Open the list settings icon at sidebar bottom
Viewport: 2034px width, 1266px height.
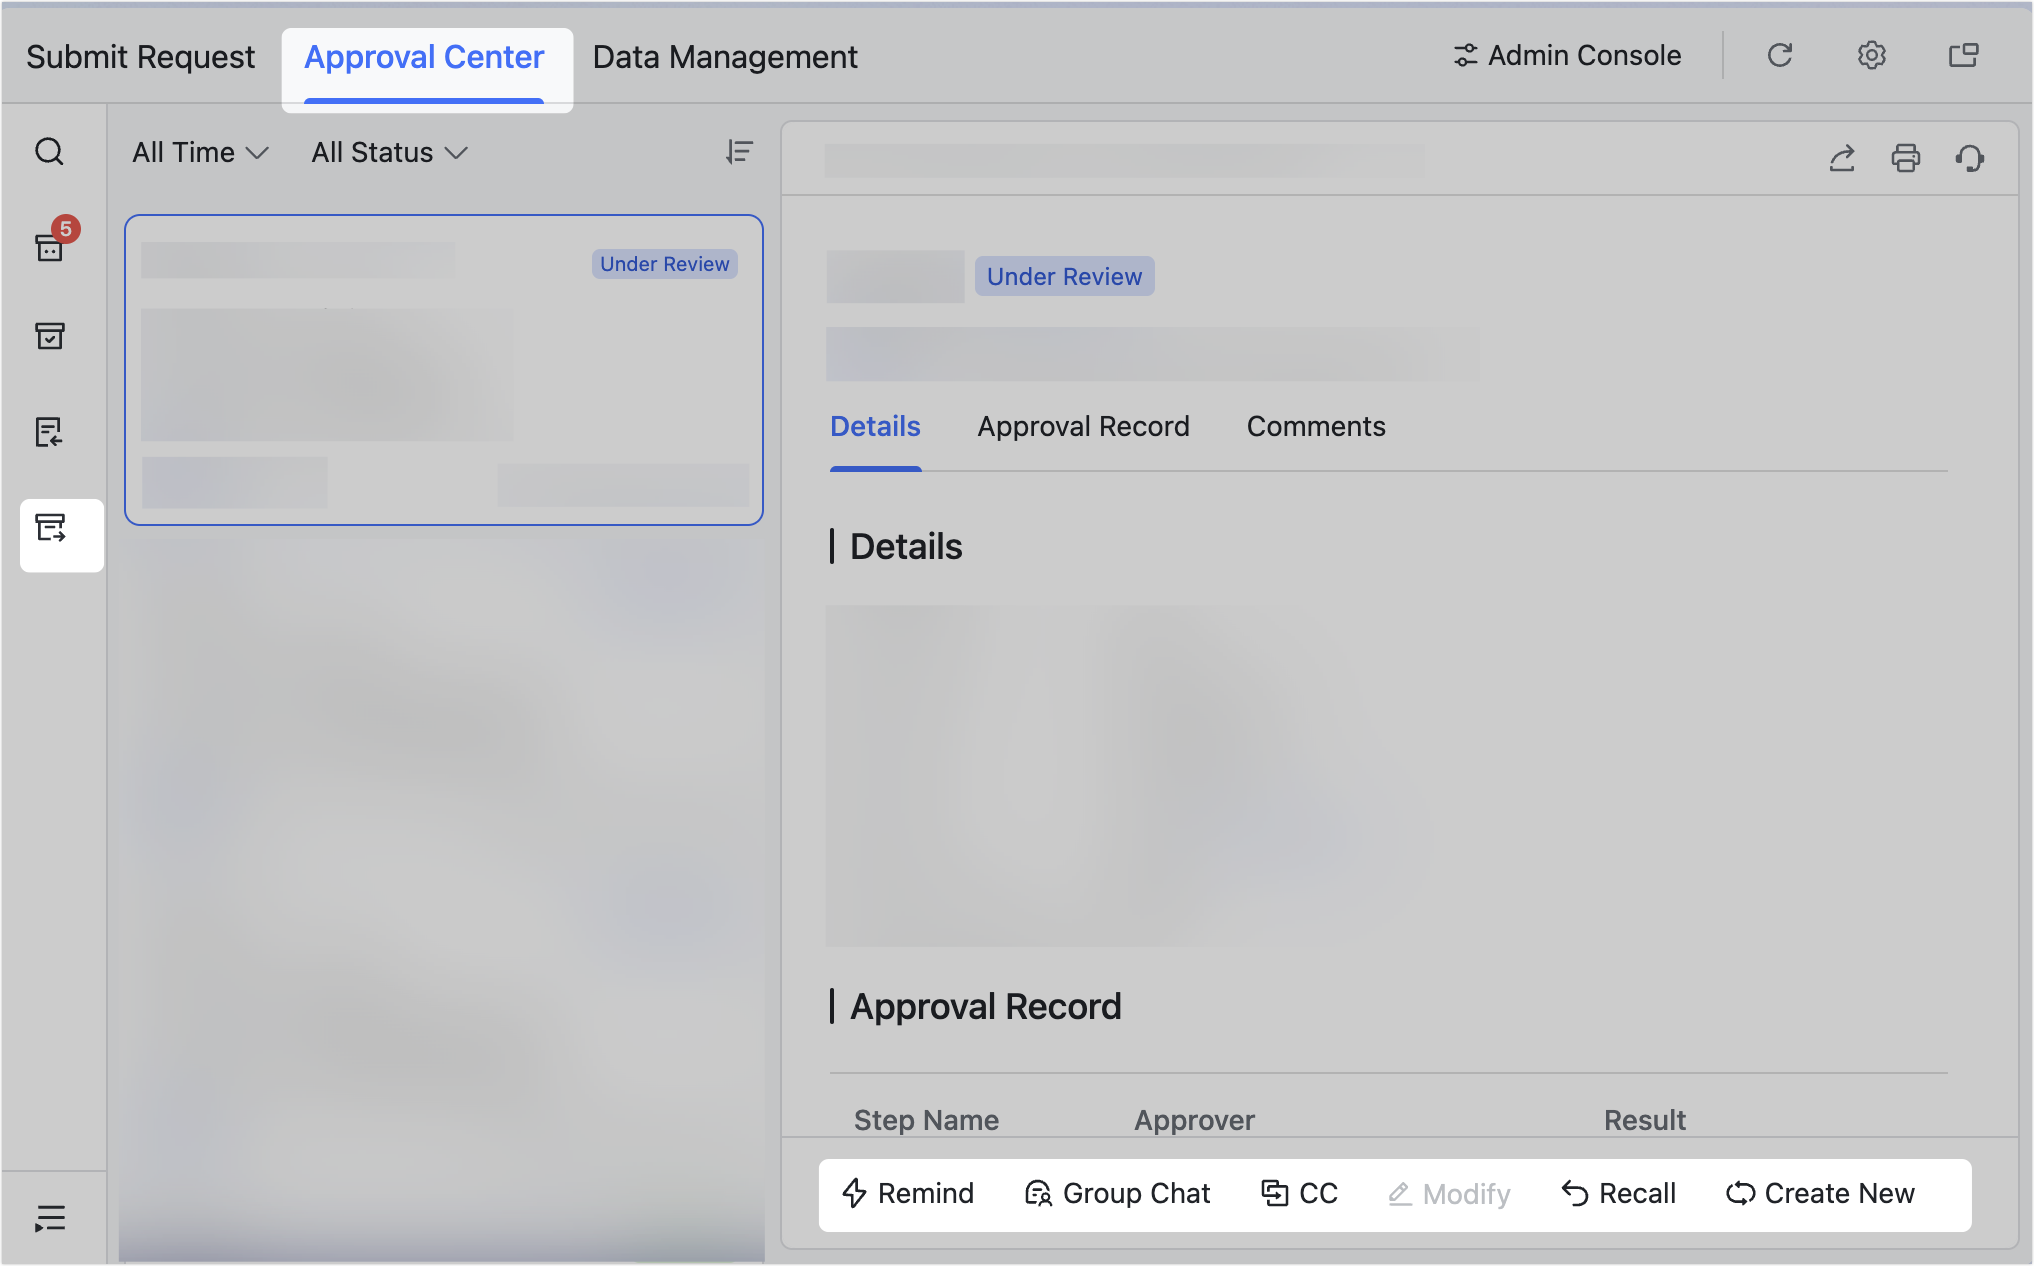[50, 1217]
